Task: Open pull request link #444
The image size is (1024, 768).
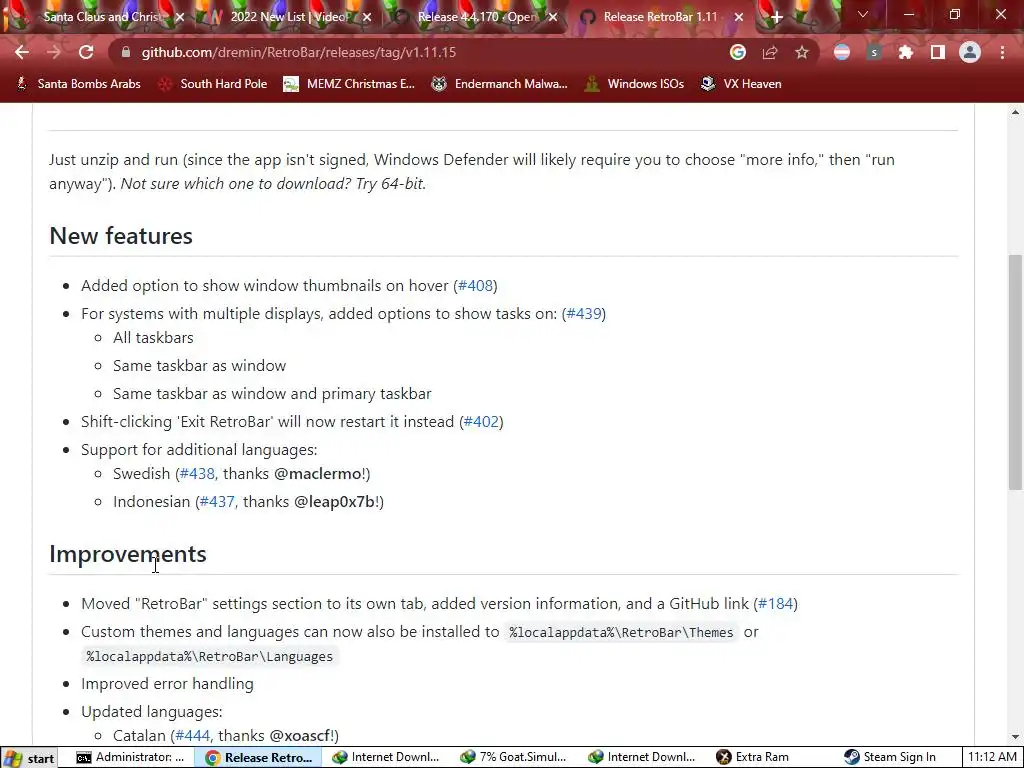Action: pos(193,735)
